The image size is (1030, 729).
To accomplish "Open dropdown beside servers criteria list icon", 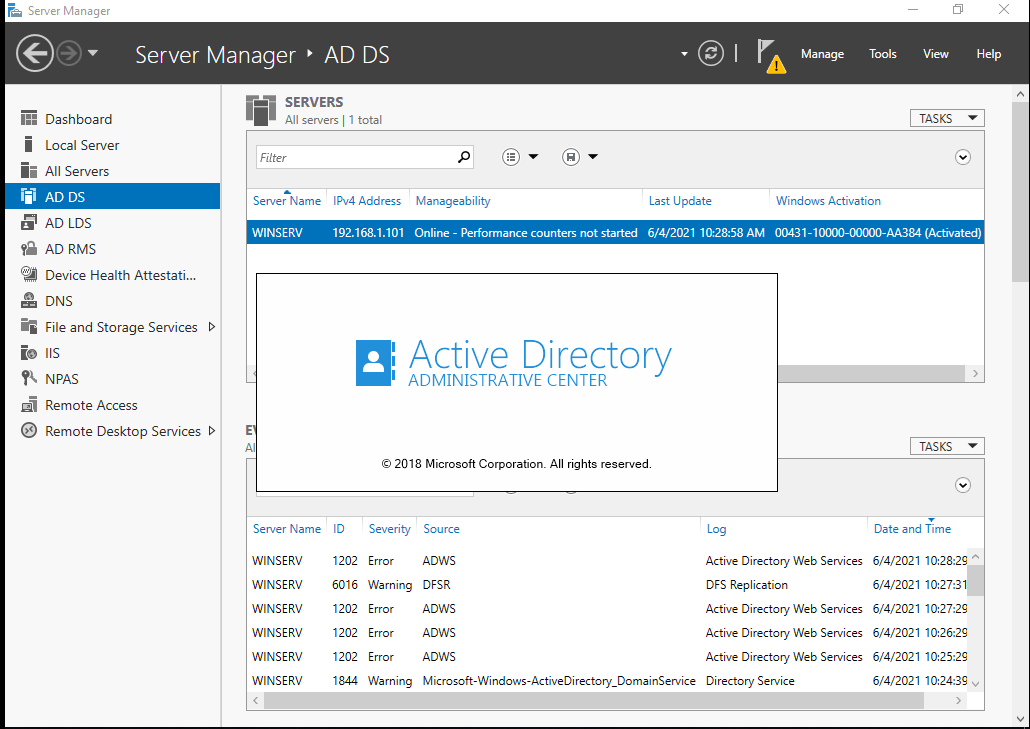I will coord(533,157).
